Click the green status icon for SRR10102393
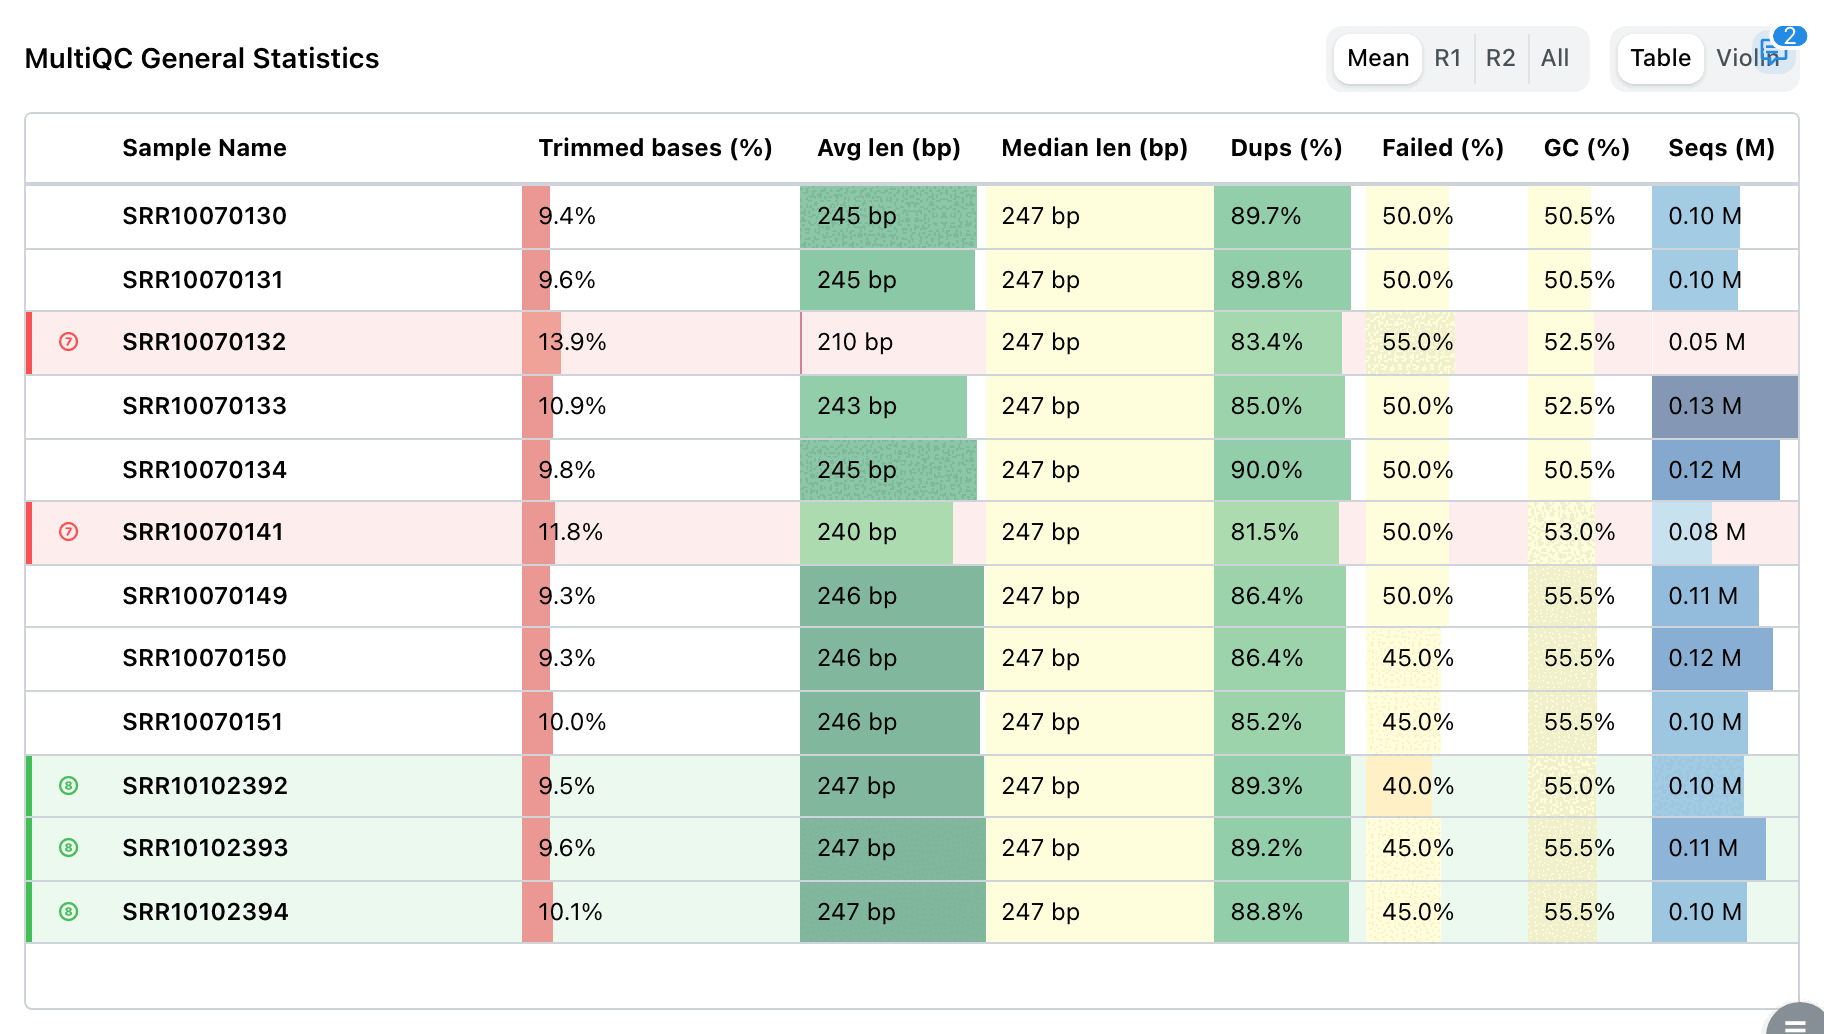The height and width of the screenshot is (1034, 1824). pyautogui.click(x=69, y=848)
